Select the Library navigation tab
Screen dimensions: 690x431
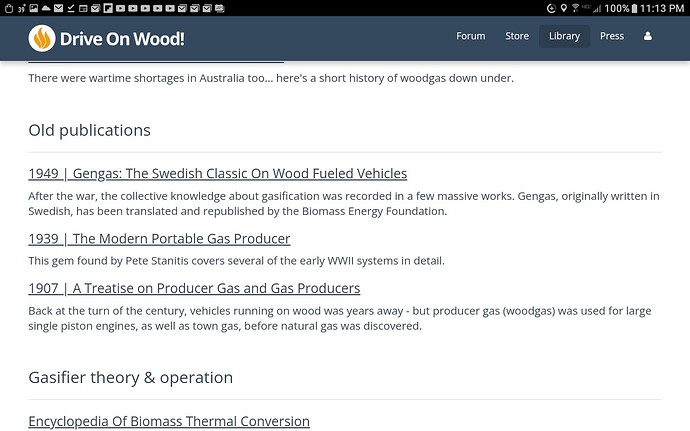tap(564, 36)
